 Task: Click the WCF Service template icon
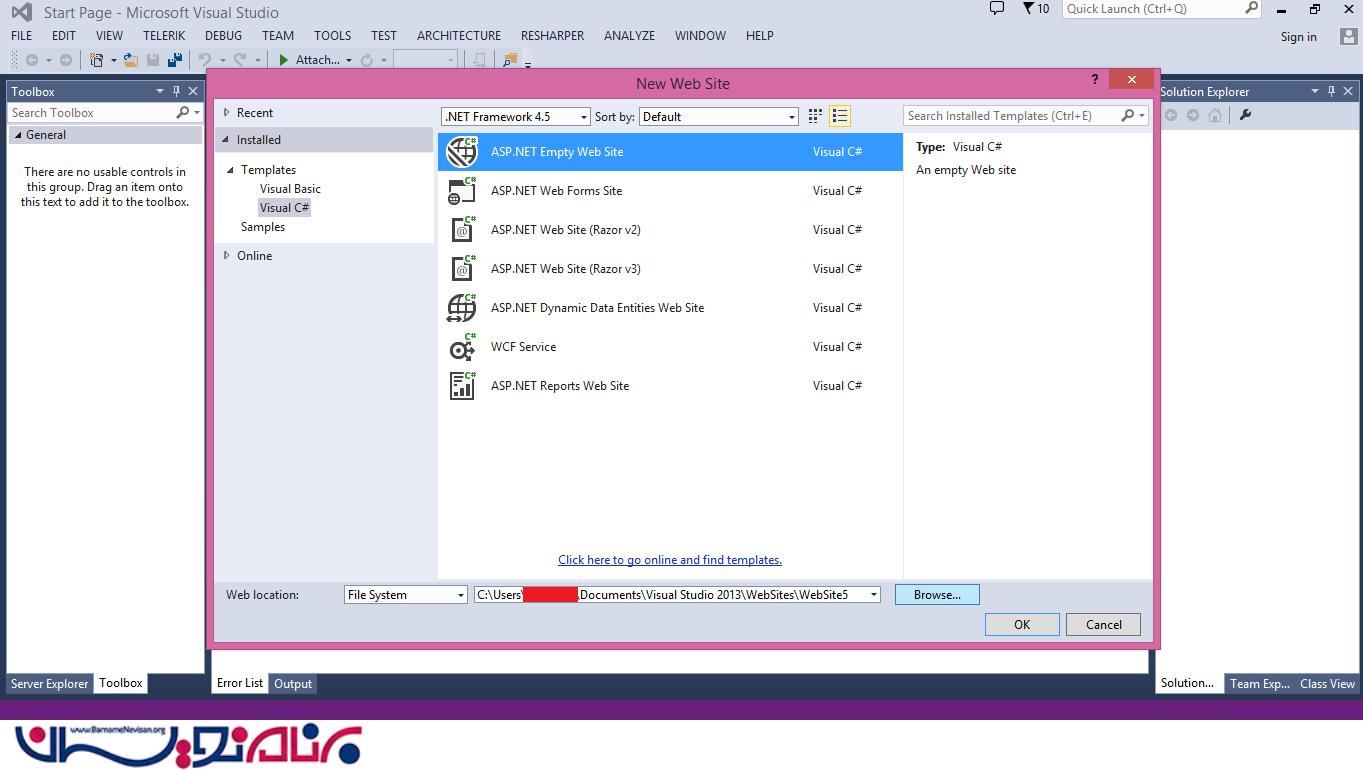click(461, 347)
